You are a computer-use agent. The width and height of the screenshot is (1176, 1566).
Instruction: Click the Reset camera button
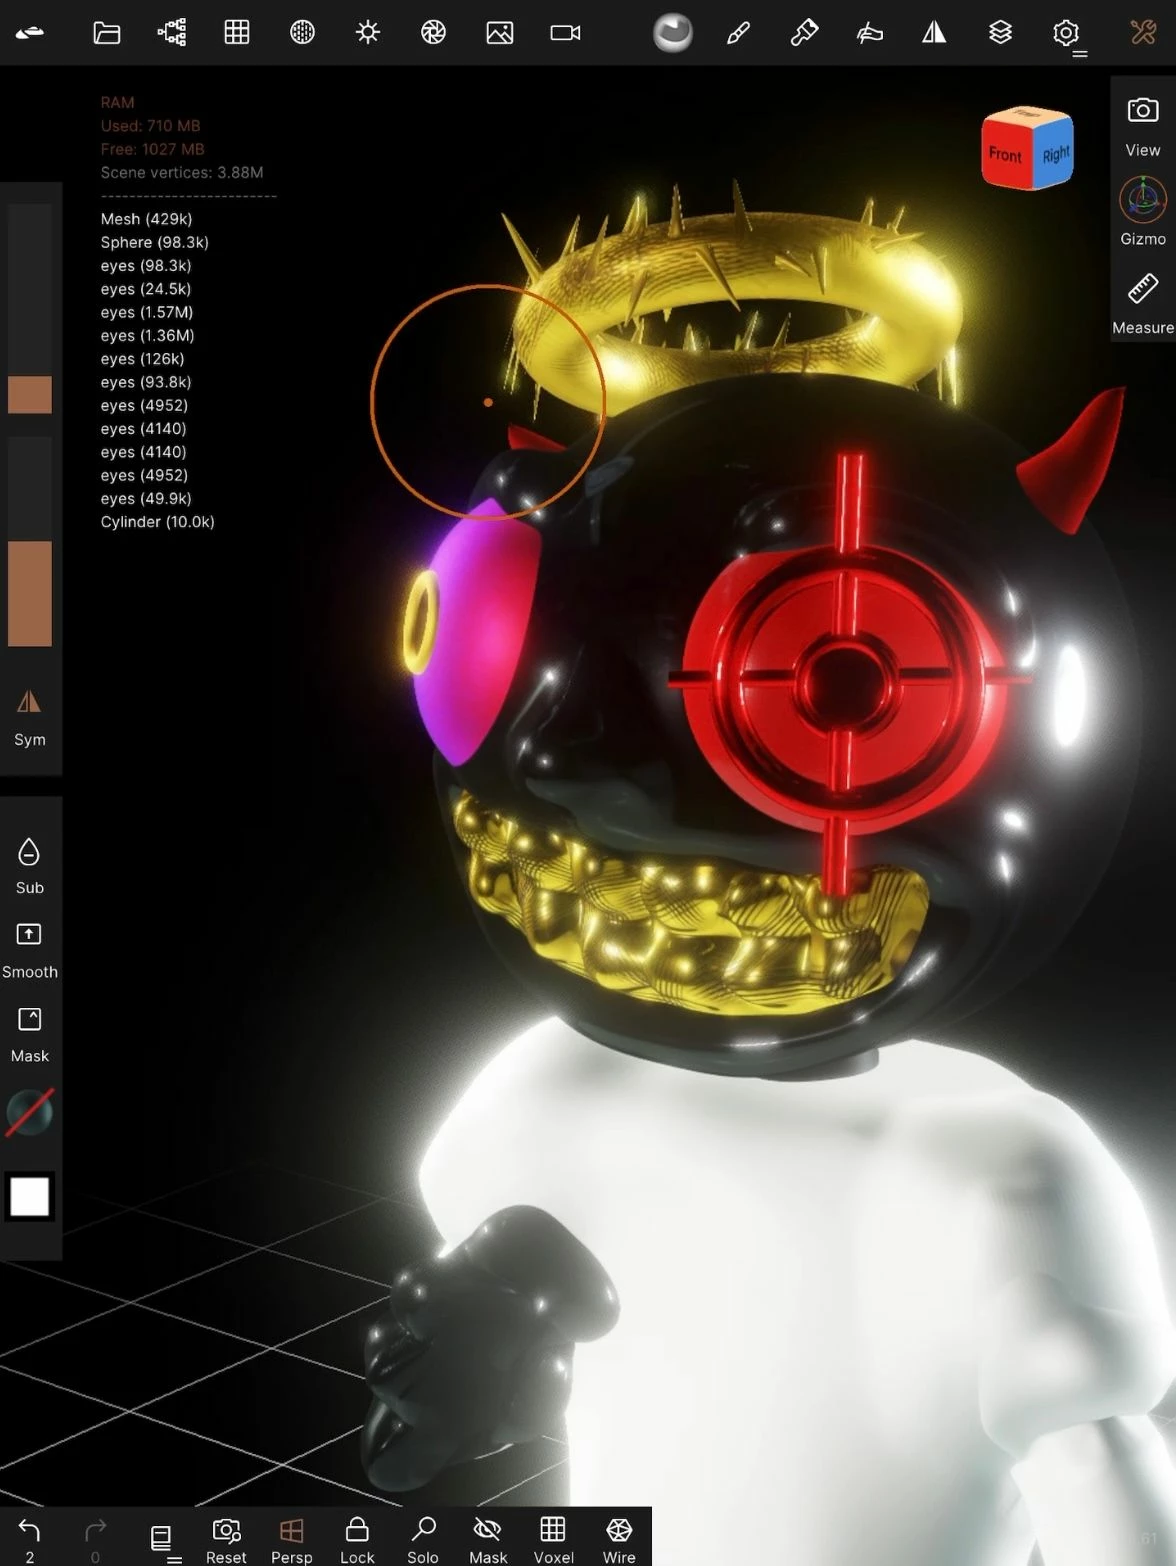click(x=226, y=1538)
